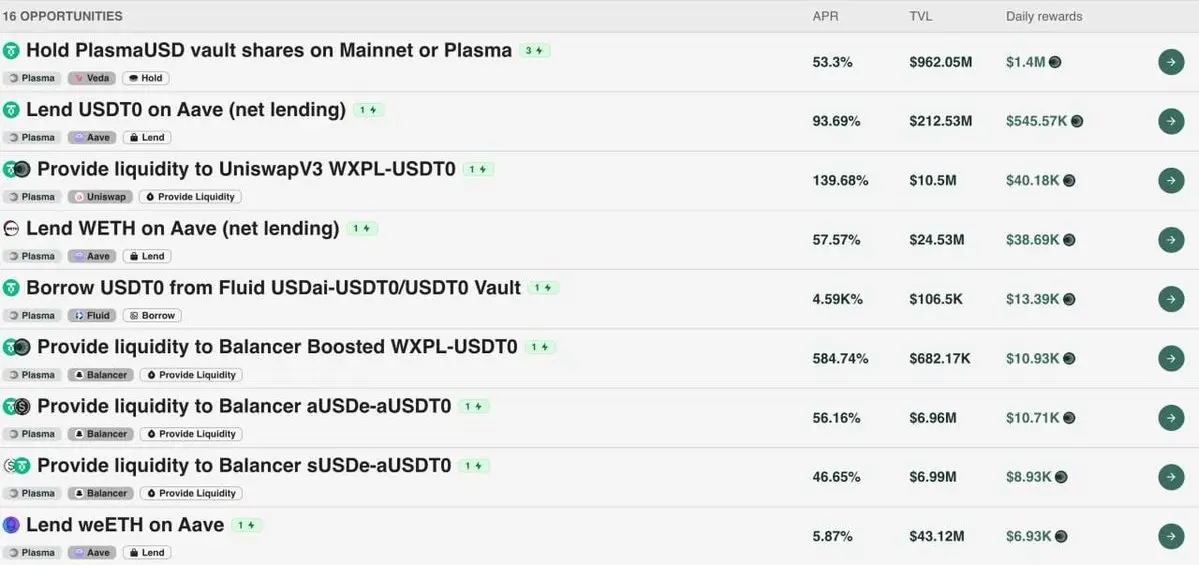Sort by Daily rewards column header
Screen dimensions: 1199x565
(x=1044, y=16)
